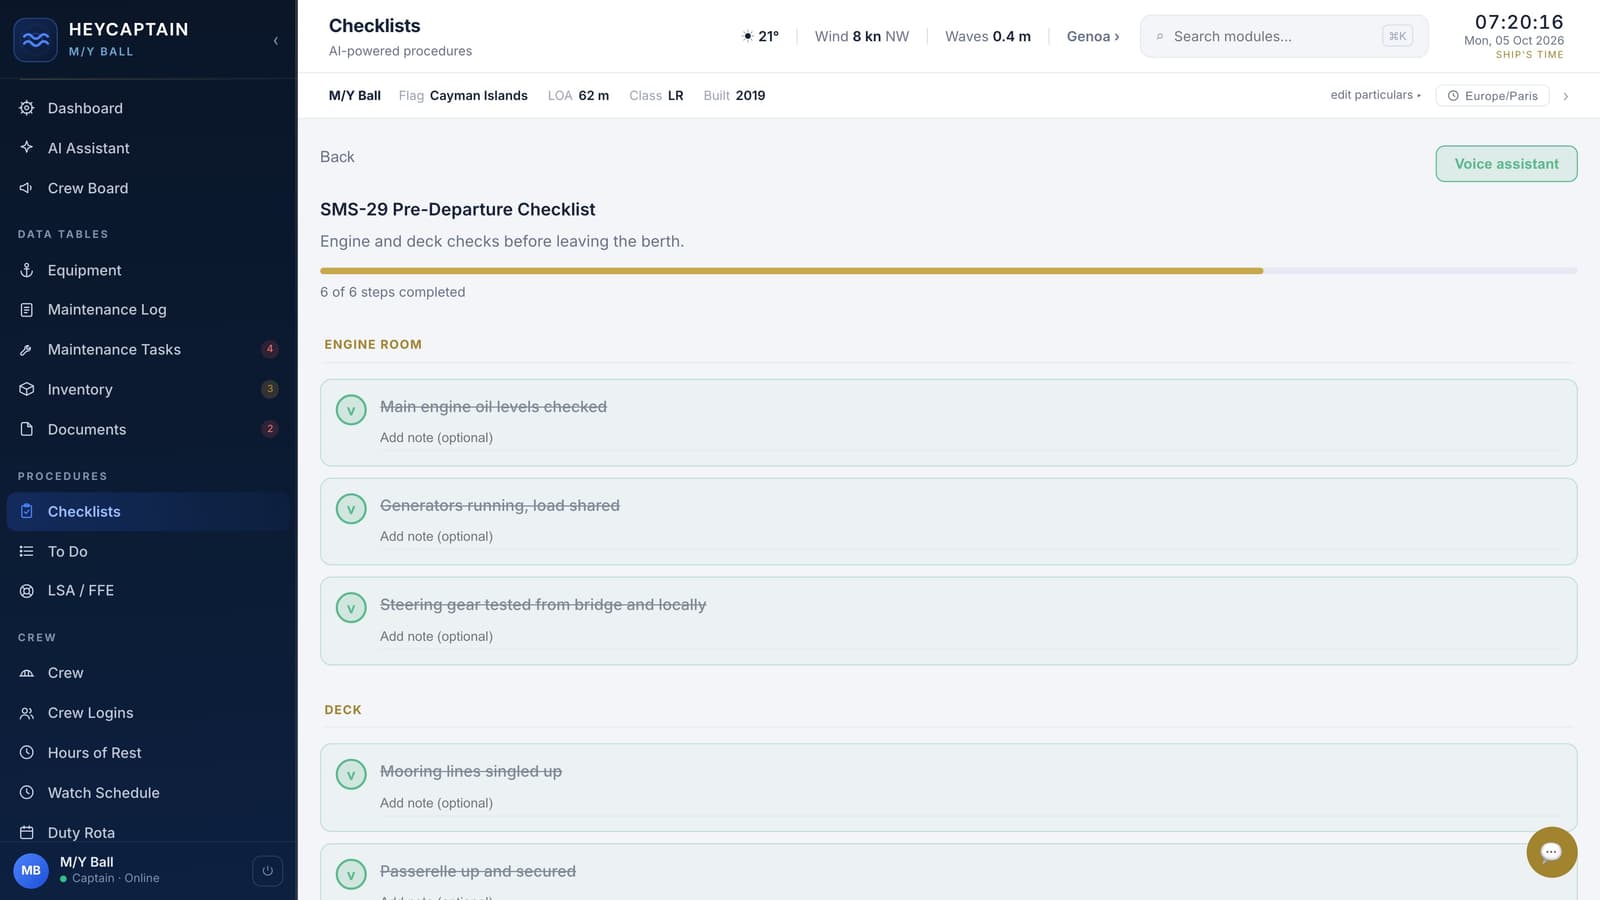This screenshot has width=1600, height=900.
Task: Click the AI Assistant sparkle icon
Action: click(27, 148)
